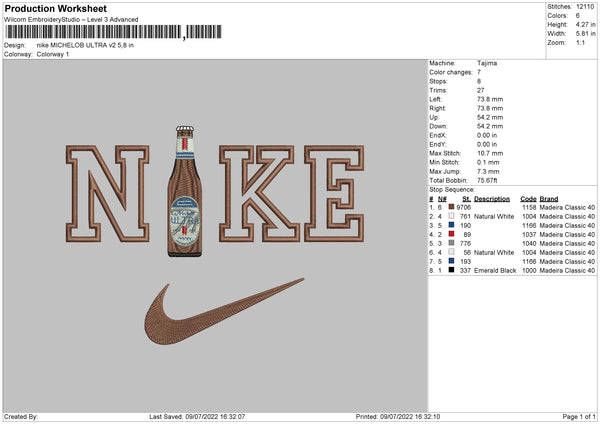600x424 pixels.
Task: Select the Min Stitch value 0.1 mm
Action: (488, 162)
